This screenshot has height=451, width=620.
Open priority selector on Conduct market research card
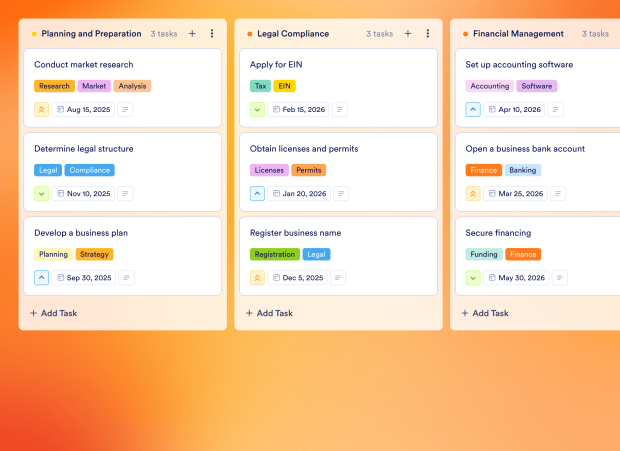click(x=42, y=109)
